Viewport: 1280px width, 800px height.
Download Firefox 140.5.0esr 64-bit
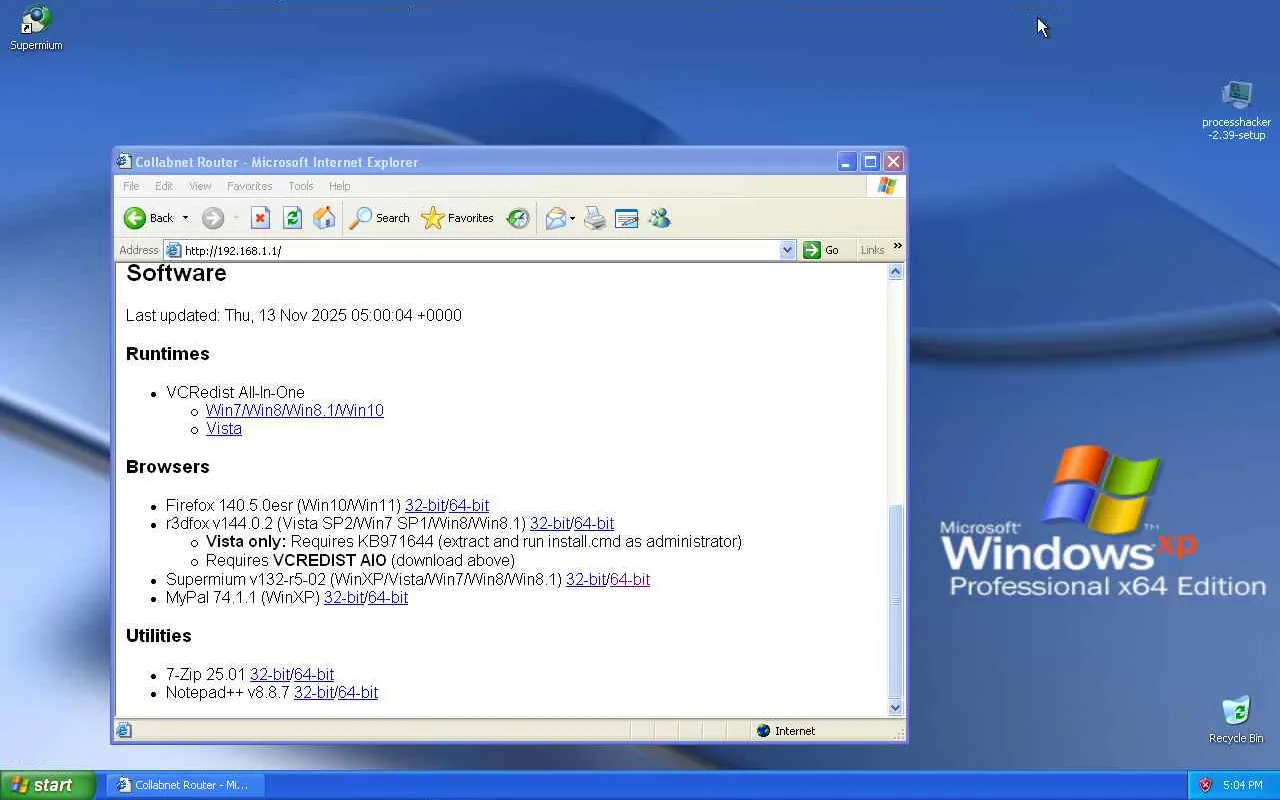click(469, 506)
